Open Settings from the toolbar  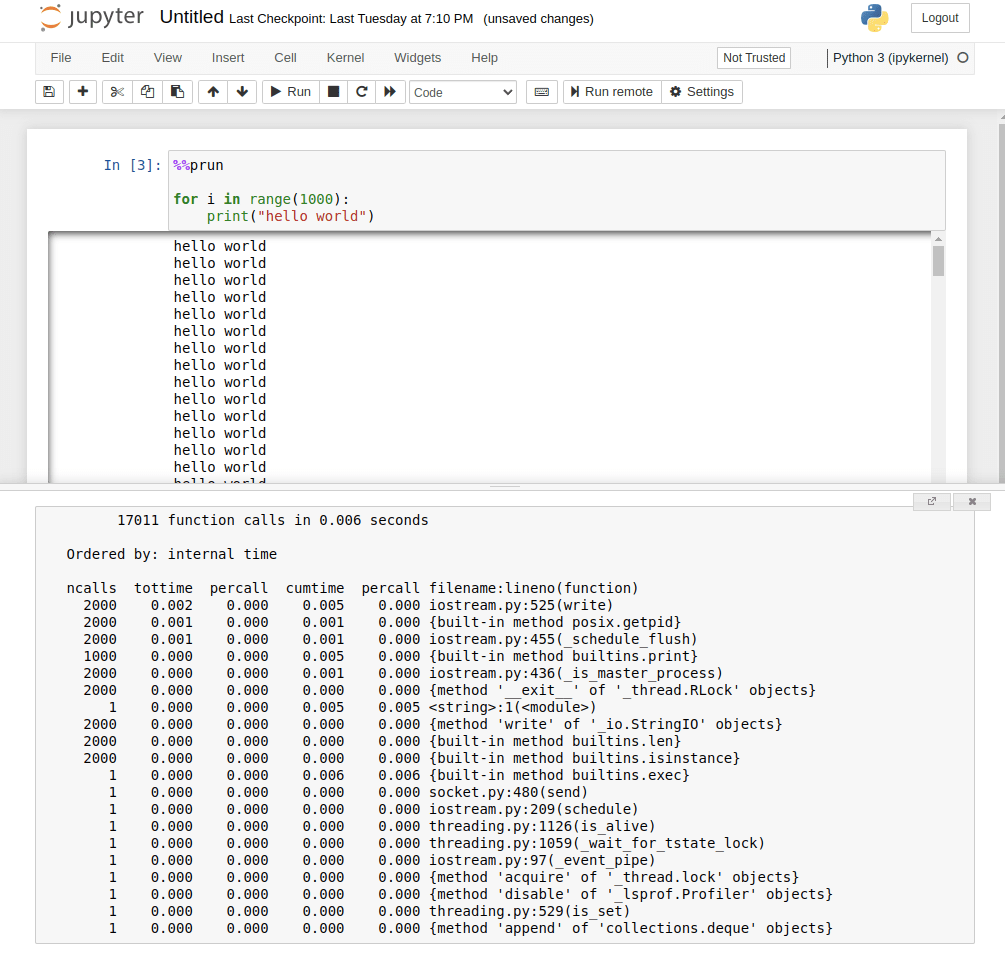tap(702, 91)
